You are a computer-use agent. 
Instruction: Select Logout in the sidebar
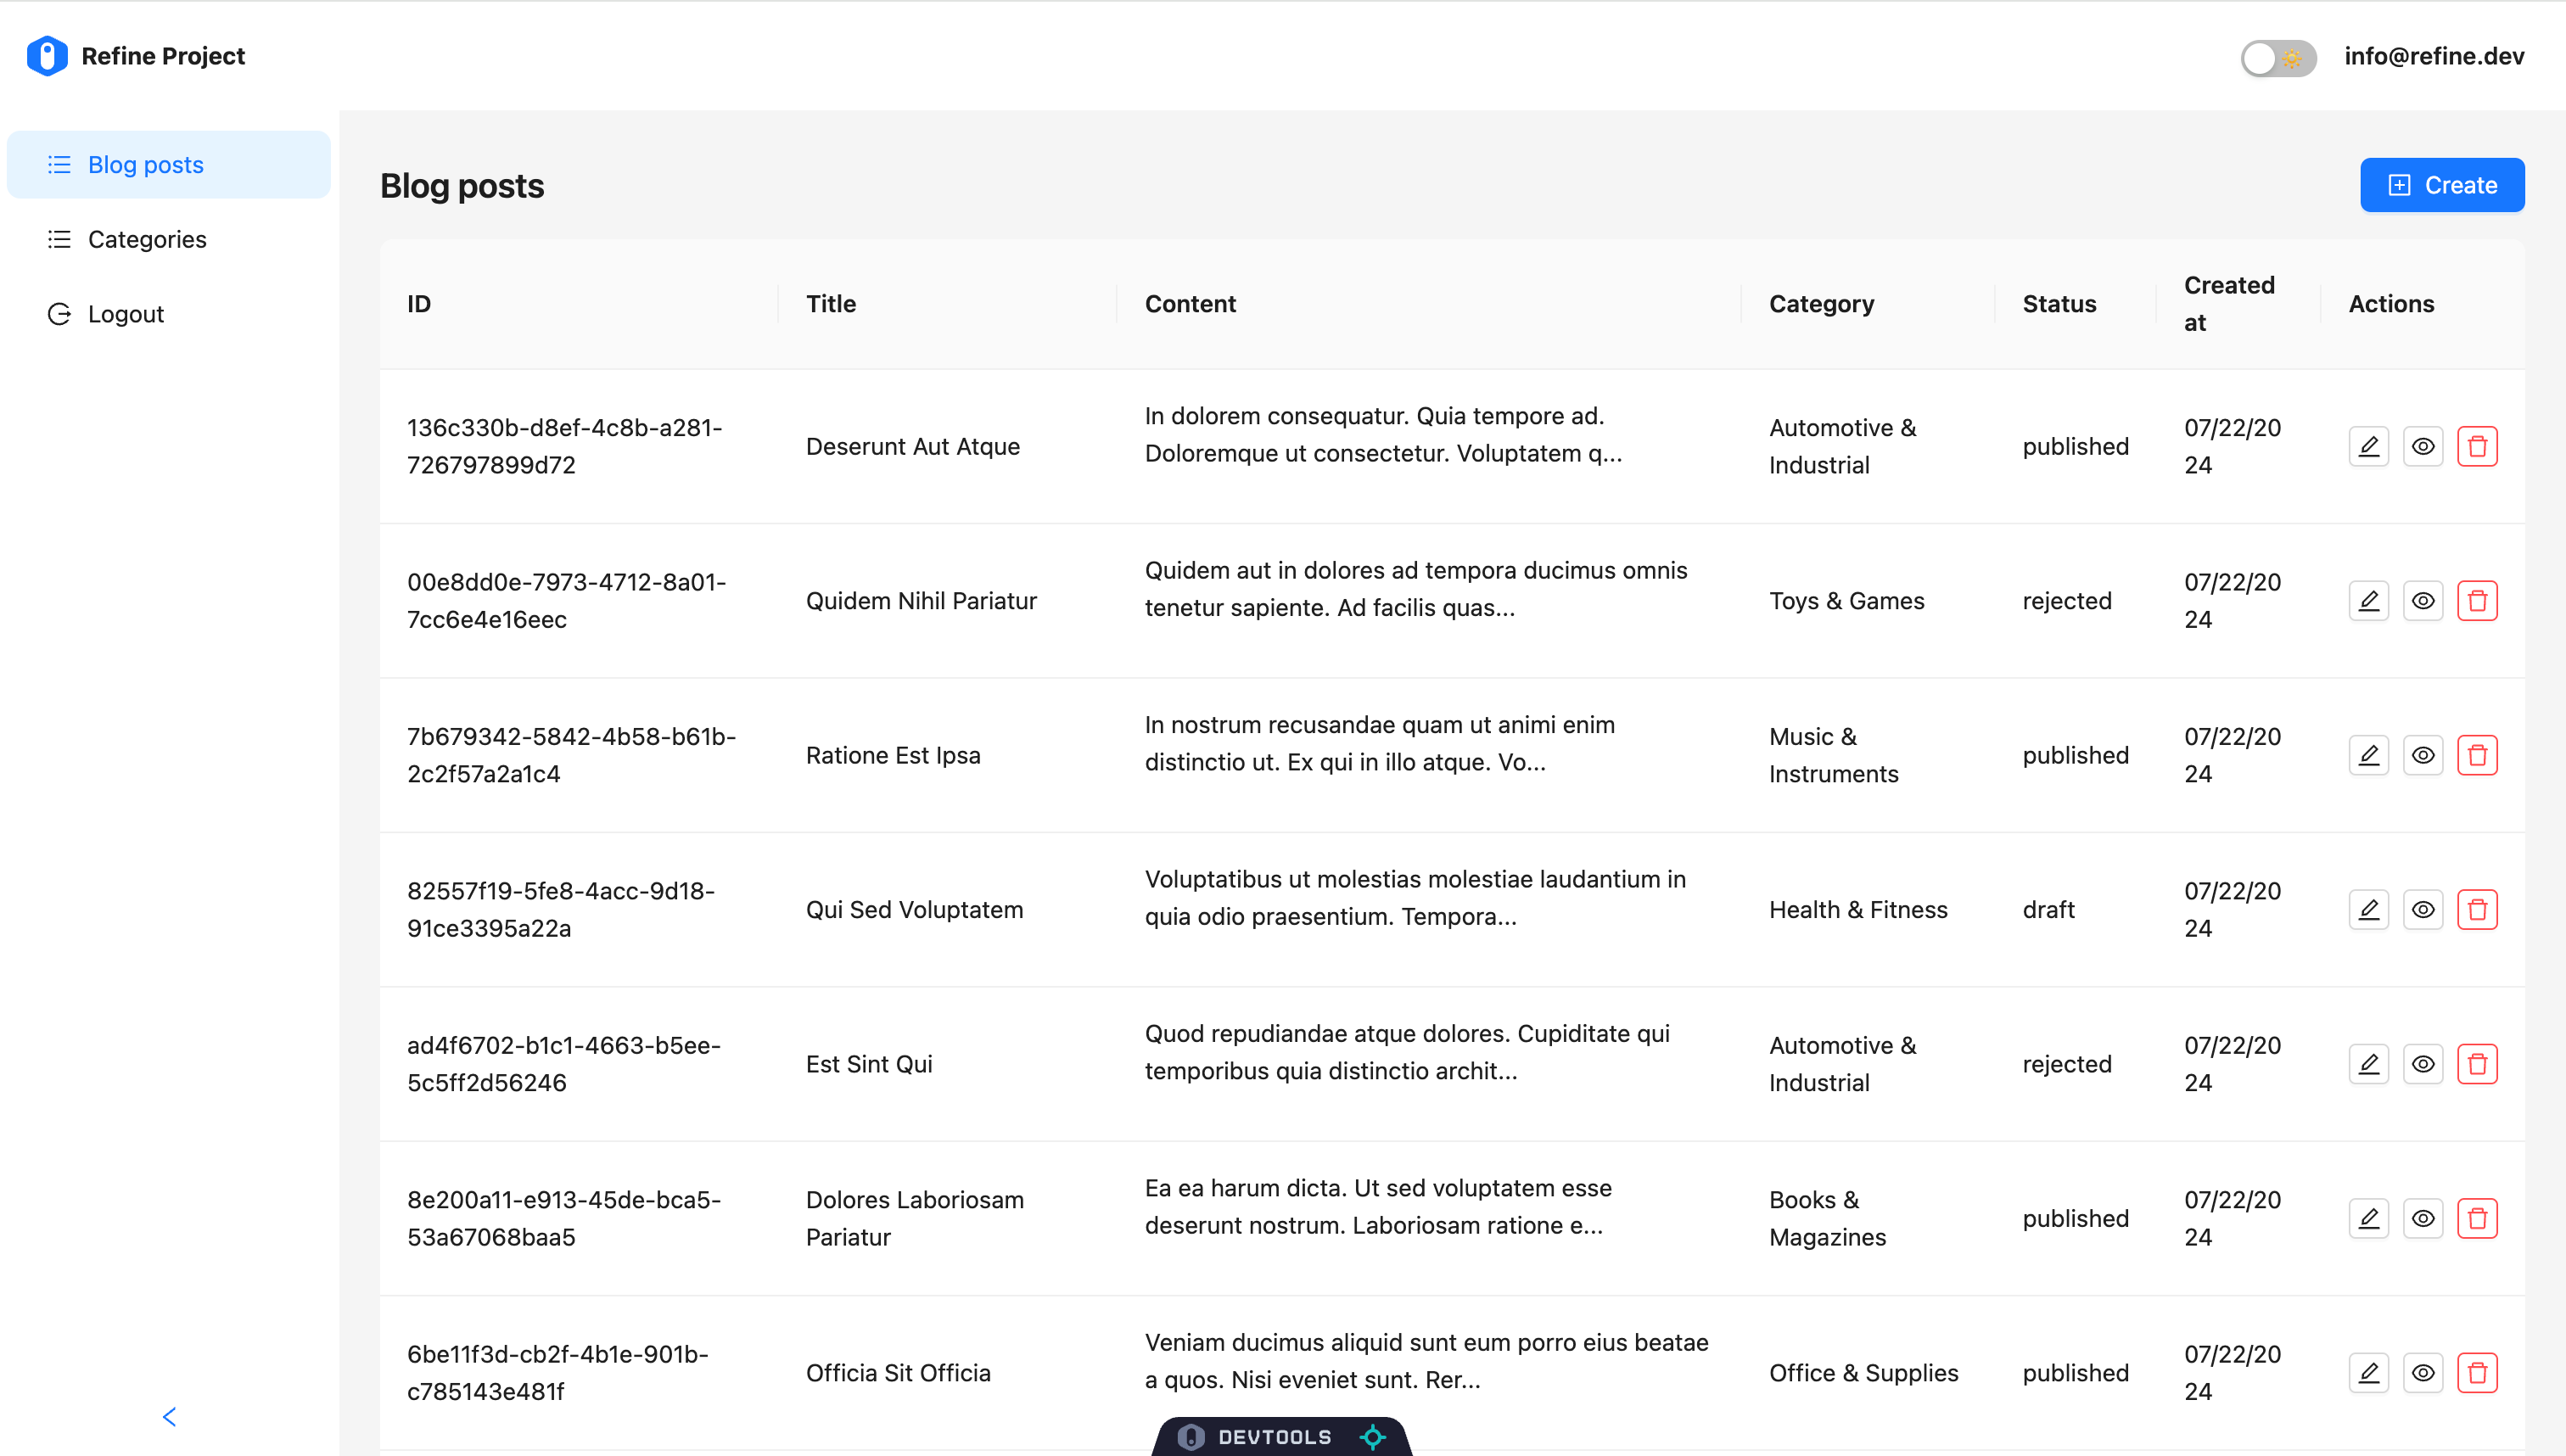pos(168,314)
